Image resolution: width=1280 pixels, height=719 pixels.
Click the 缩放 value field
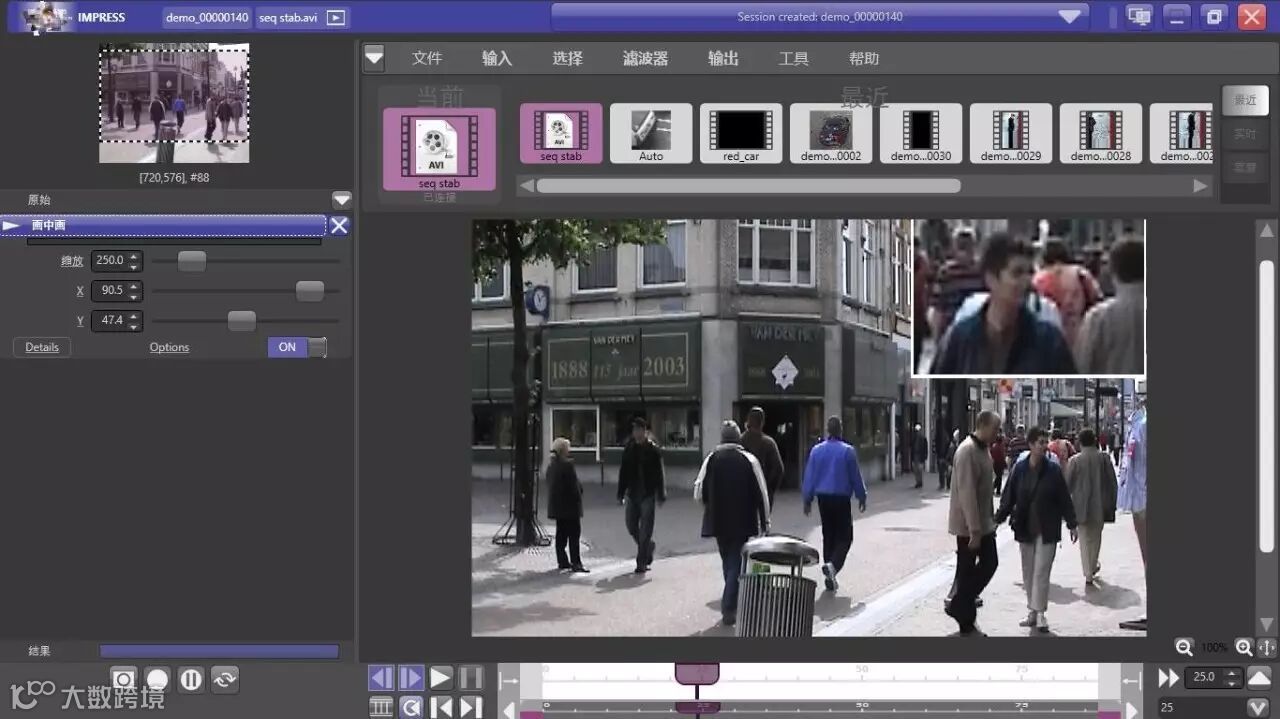pos(108,260)
